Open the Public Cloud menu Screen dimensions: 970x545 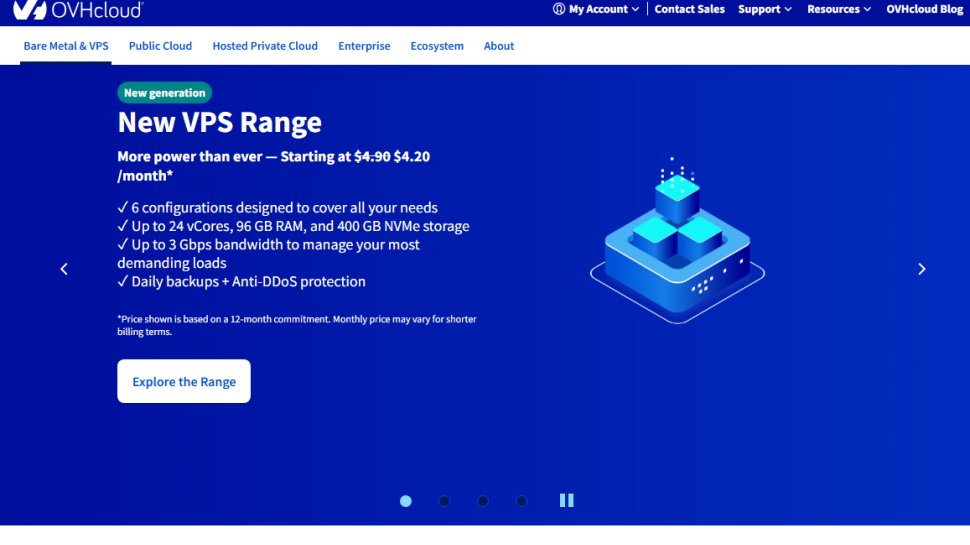pos(160,46)
